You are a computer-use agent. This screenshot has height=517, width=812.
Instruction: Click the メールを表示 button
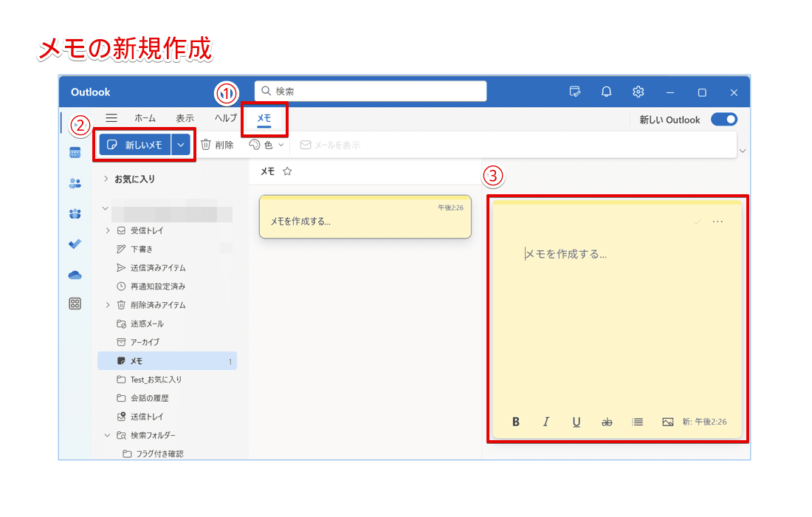(330, 145)
